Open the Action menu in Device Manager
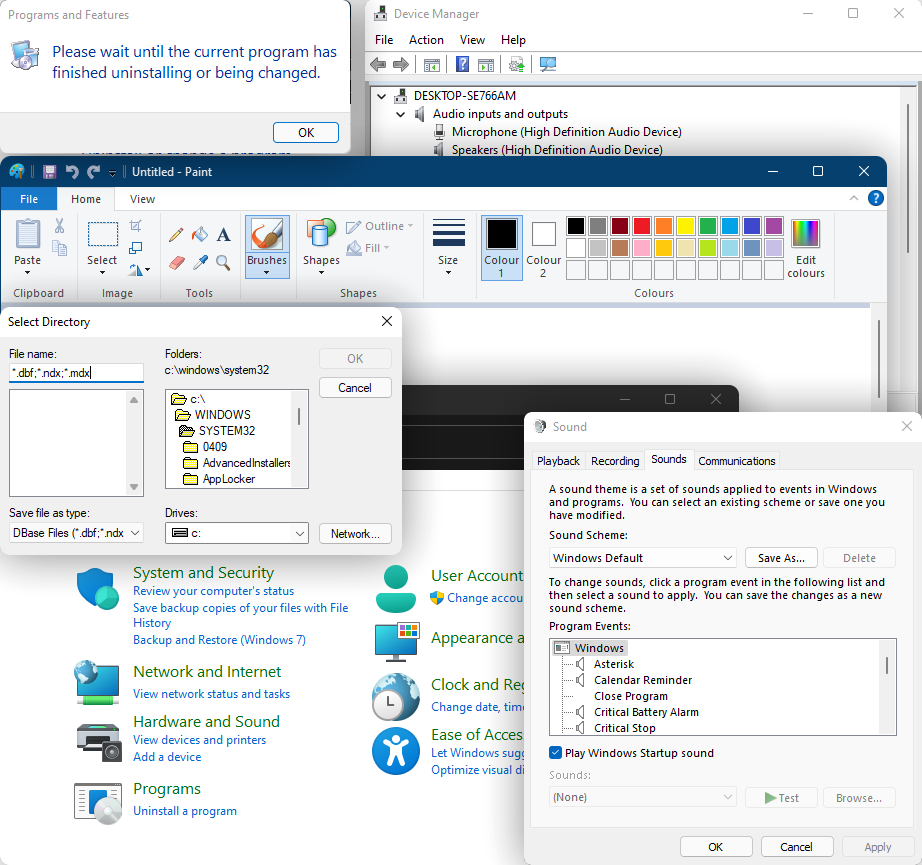The image size is (922, 865). tap(426, 40)
